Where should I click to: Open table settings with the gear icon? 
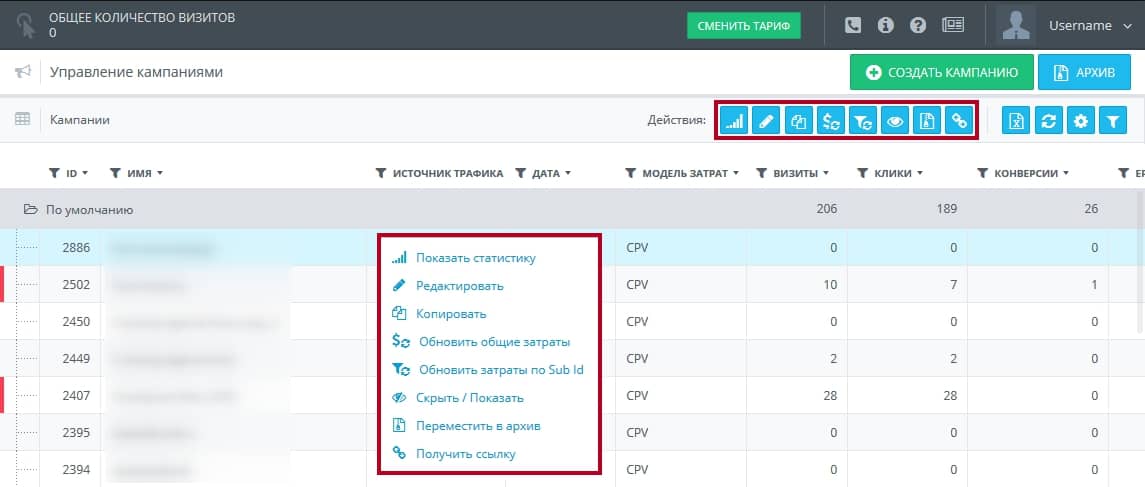coord(1081,121)
